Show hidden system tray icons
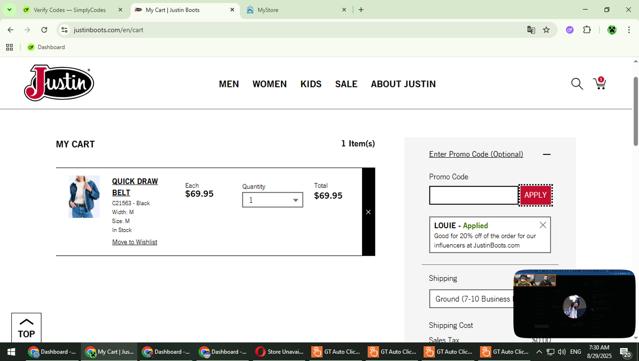The width and height of the screenshot is (639, 361). [x=539, y=352]
